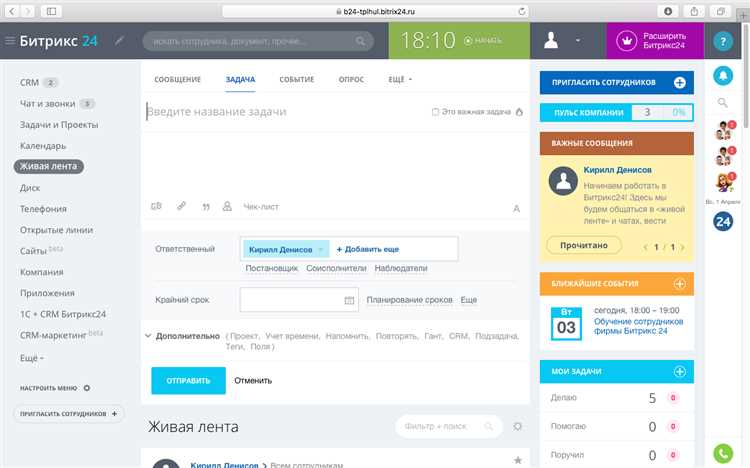The image size is (750, 468).
Task: Open the dropdown arrow next to profile avatar
Action: (x=578, y=41)
